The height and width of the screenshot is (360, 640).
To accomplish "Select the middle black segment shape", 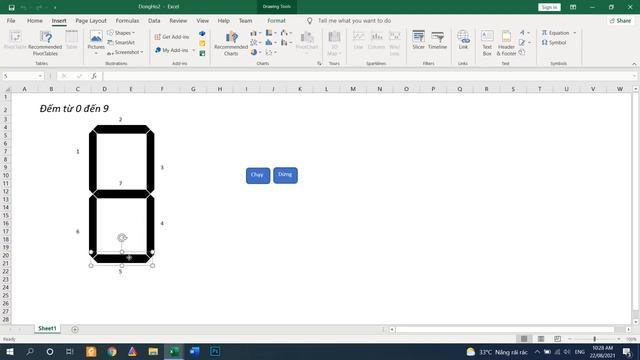I will [122, 194].
